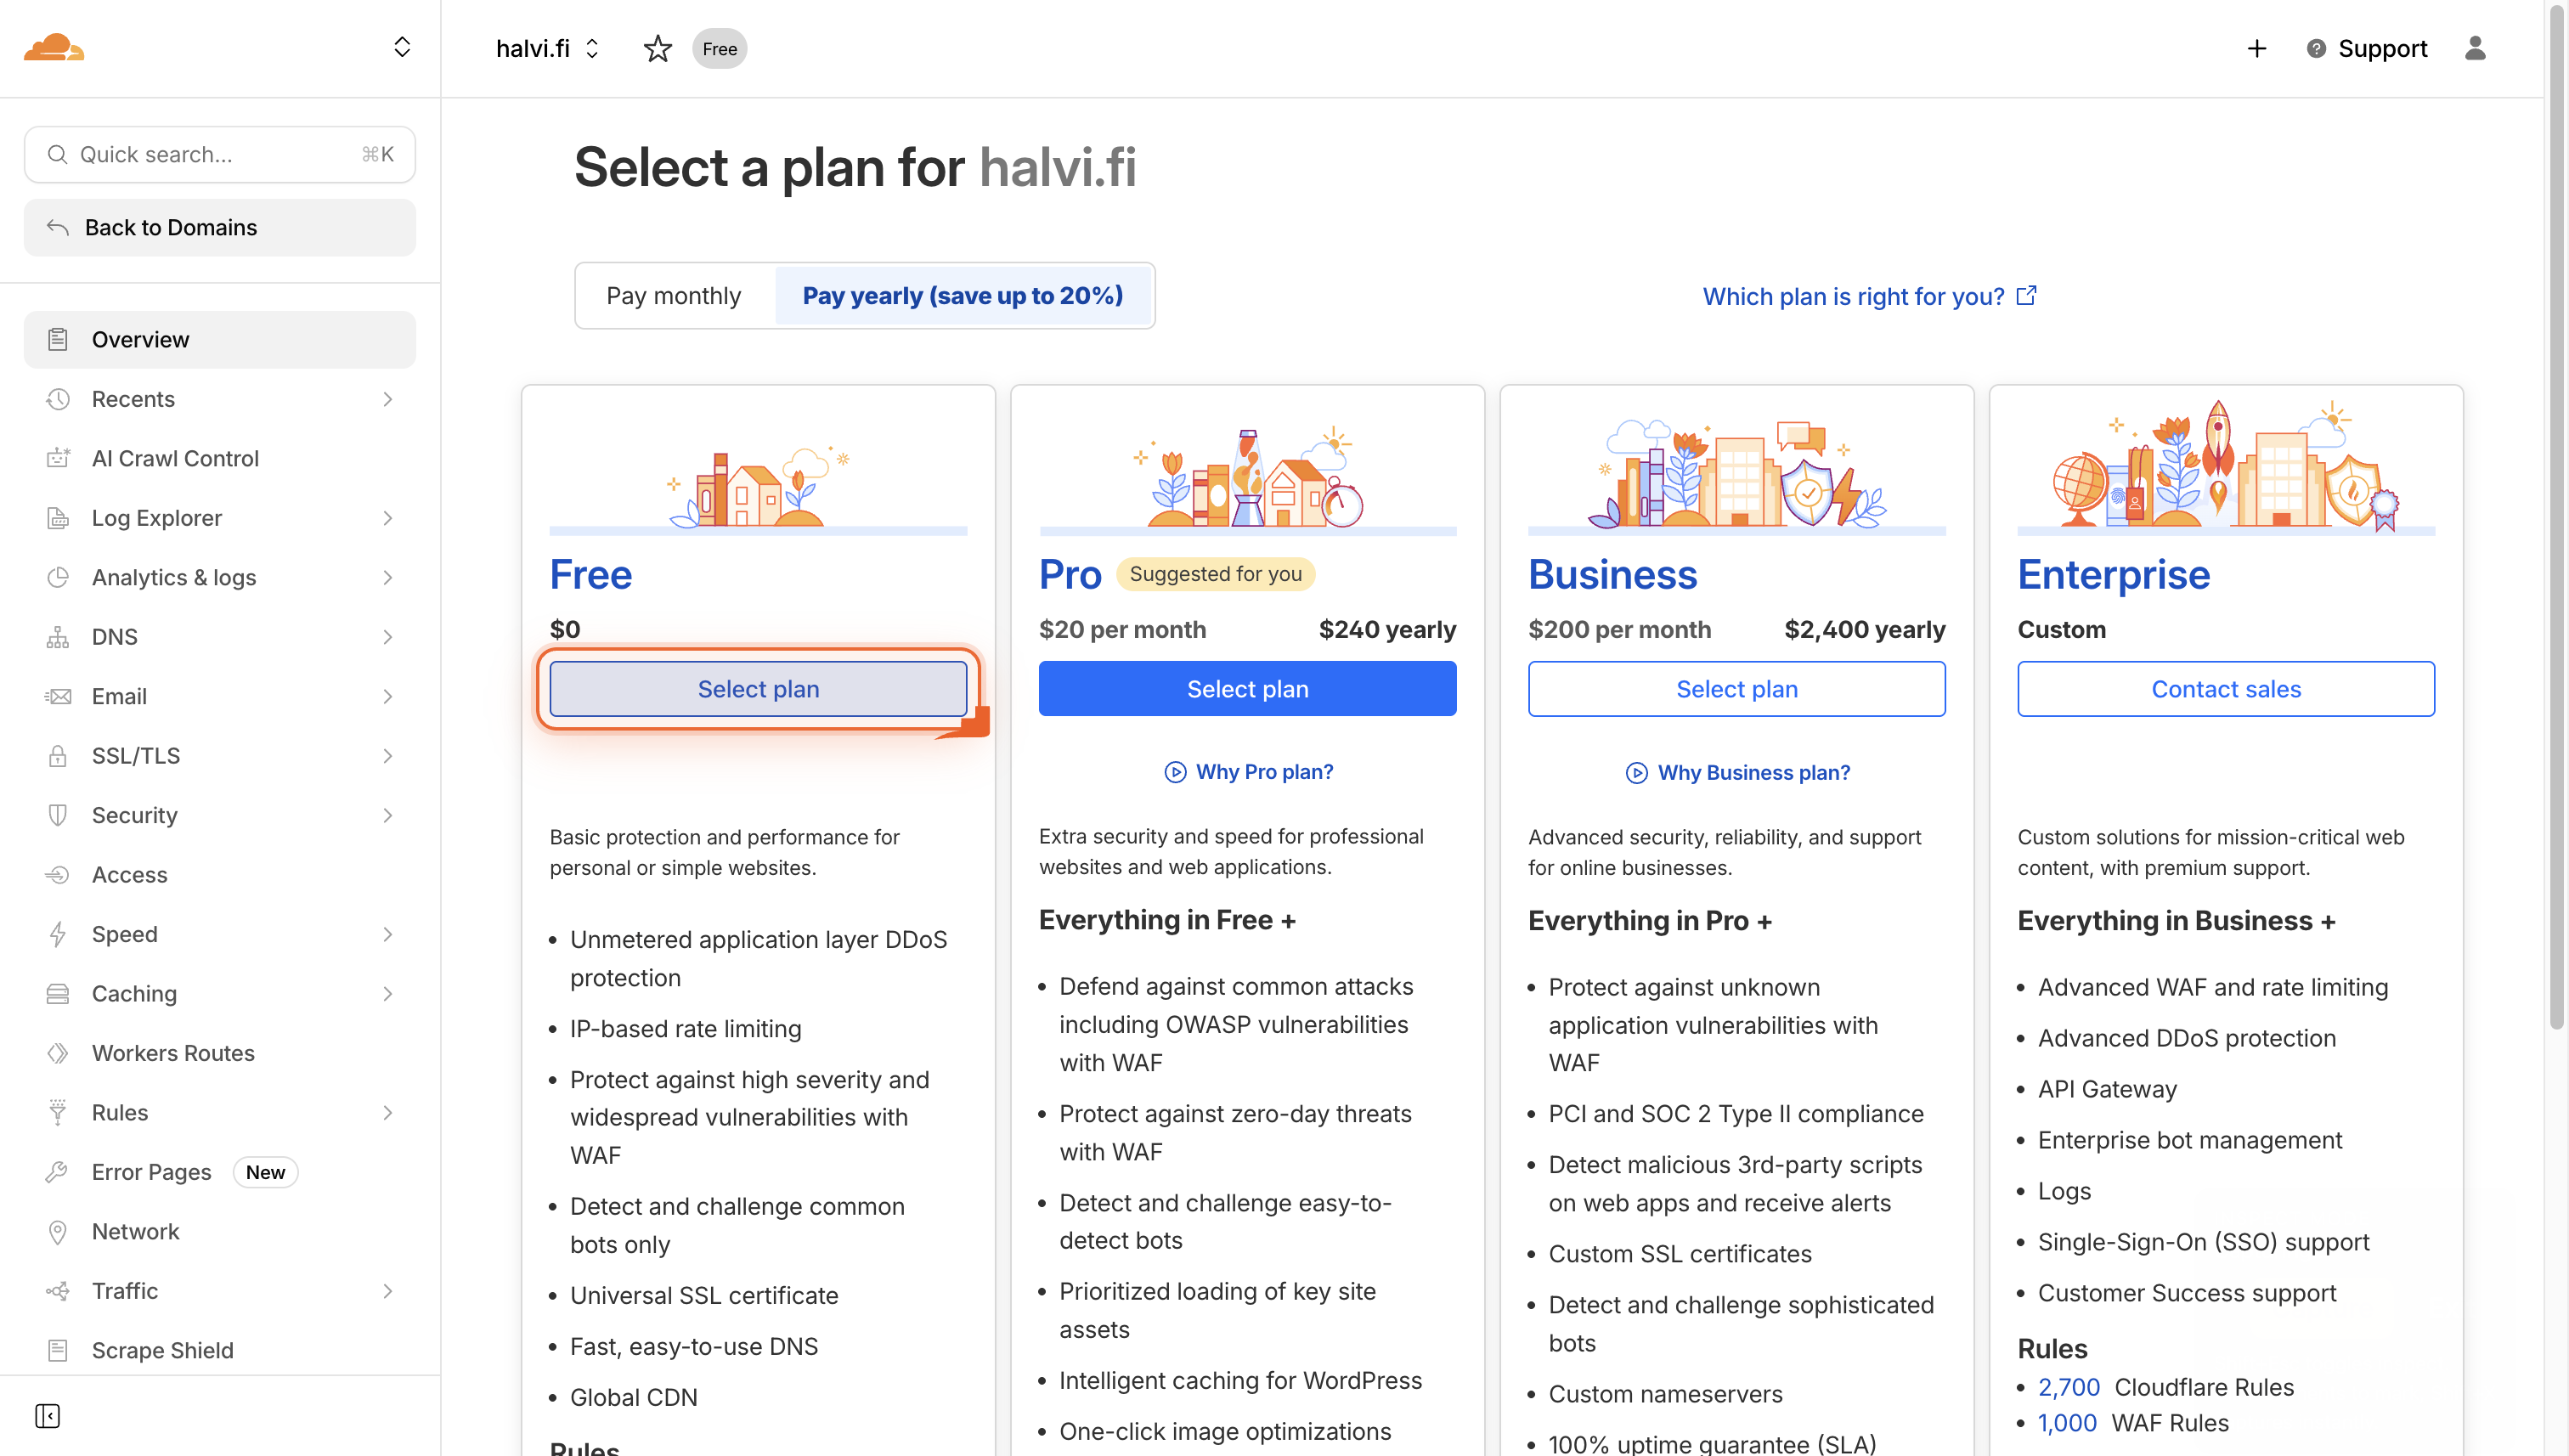Collapse the sidebar with bottom-left toggle
The height and width of the screenshot is (1456, 2569).
coord(47,1416)
